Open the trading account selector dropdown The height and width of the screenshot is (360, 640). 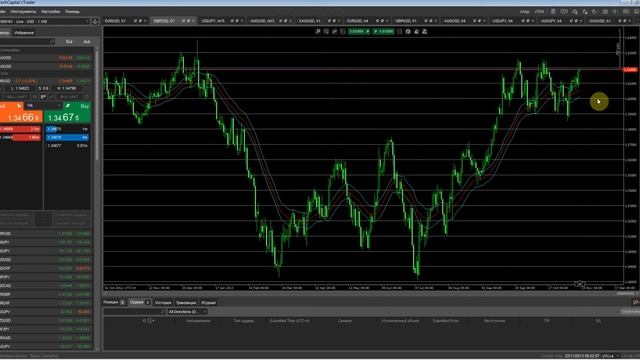click(x=44, y=21)
